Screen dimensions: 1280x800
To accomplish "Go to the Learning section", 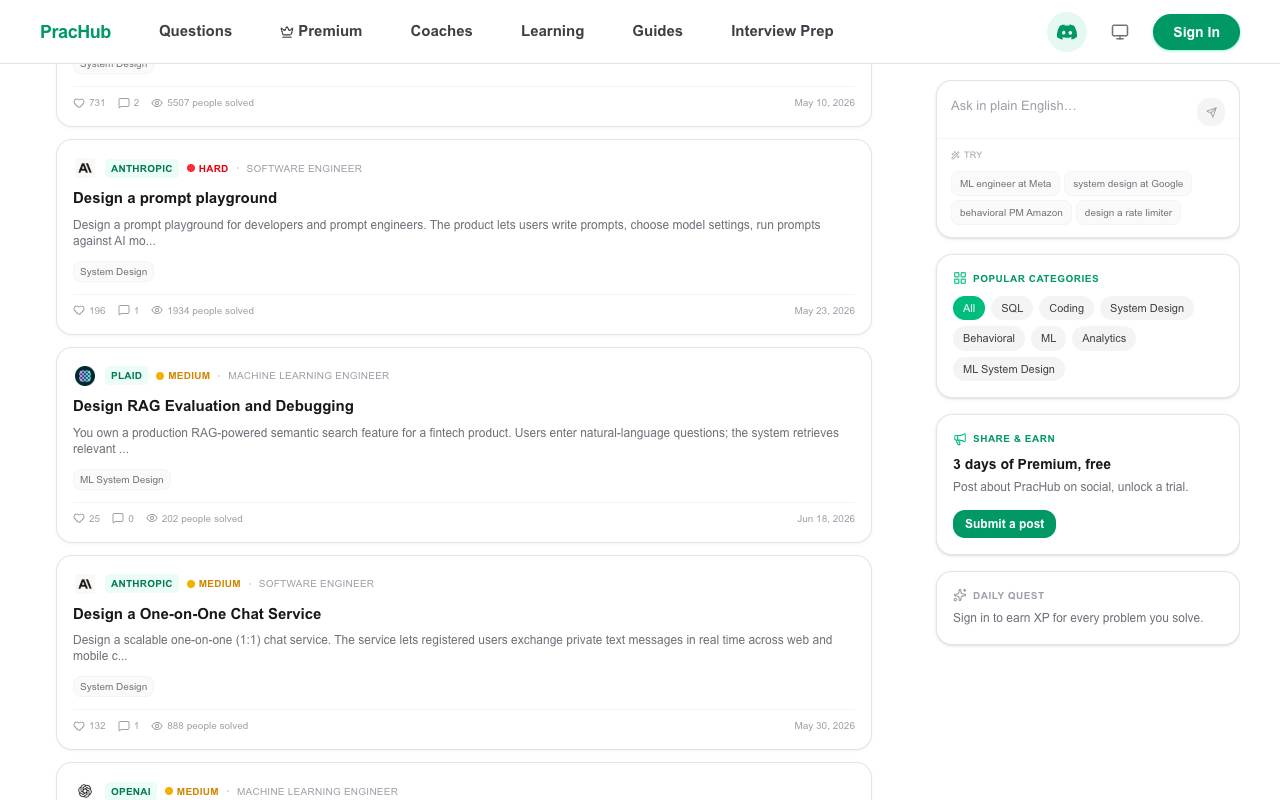I will click(x=552, y=31).
